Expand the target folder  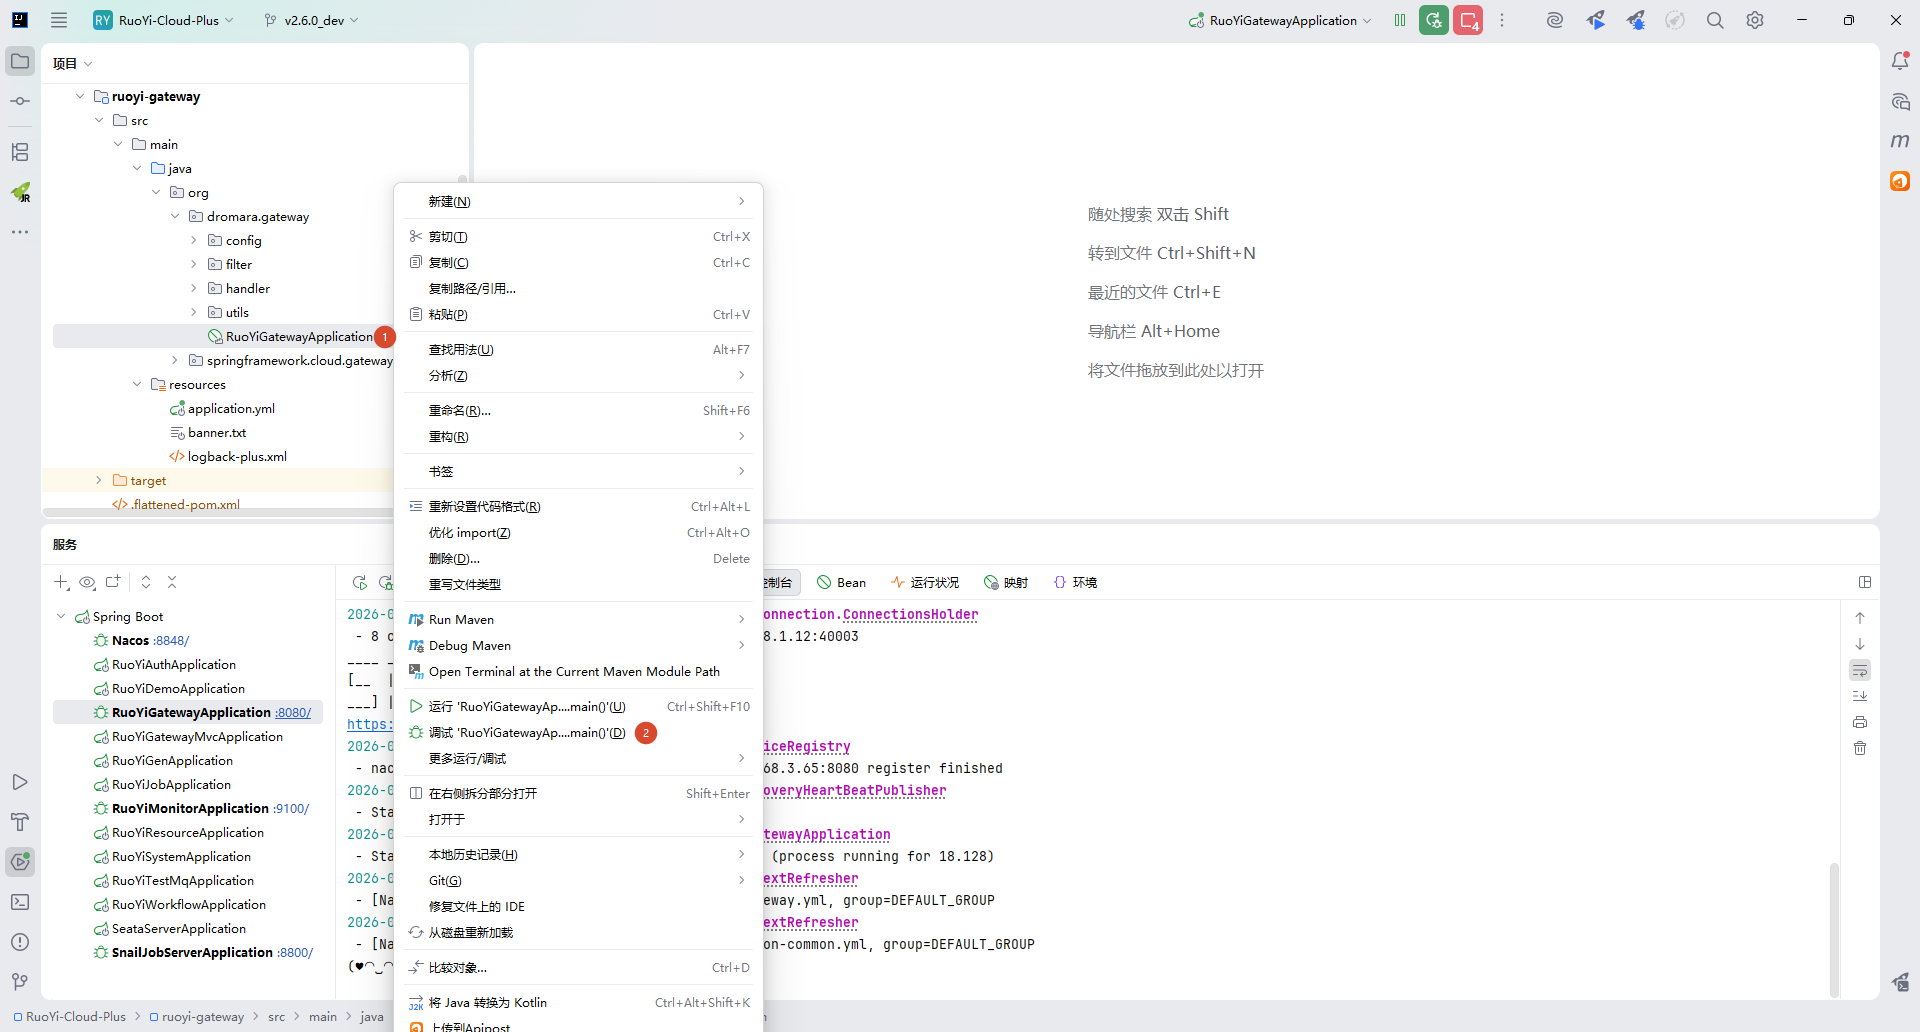tap(99, 481)
